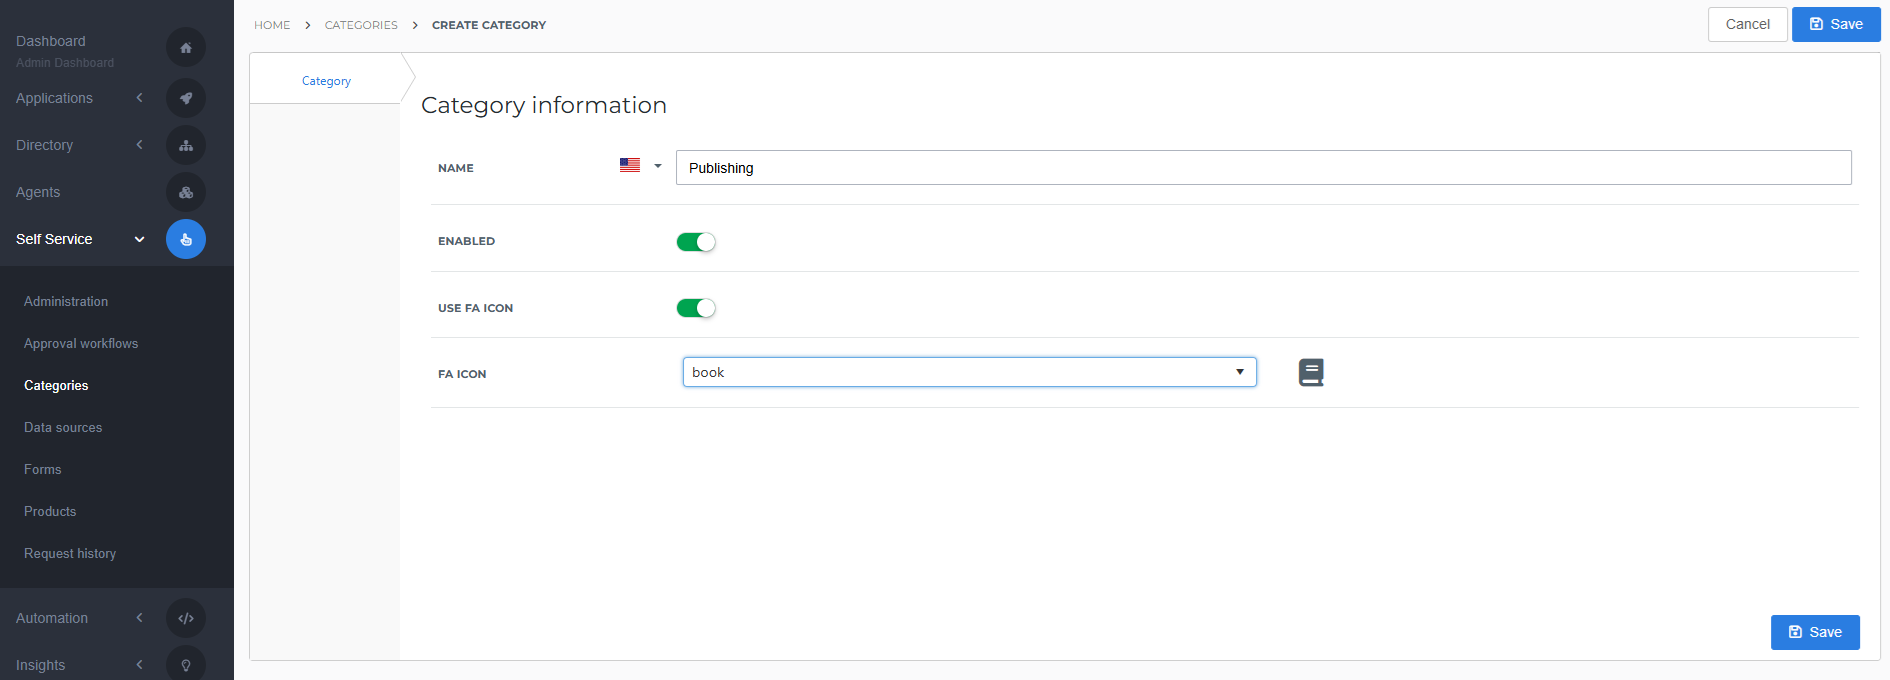Image resolution: width=1890 pixels, height=680 pixels.
Task: Select the Category tab
Action: (x=326, y=81)
